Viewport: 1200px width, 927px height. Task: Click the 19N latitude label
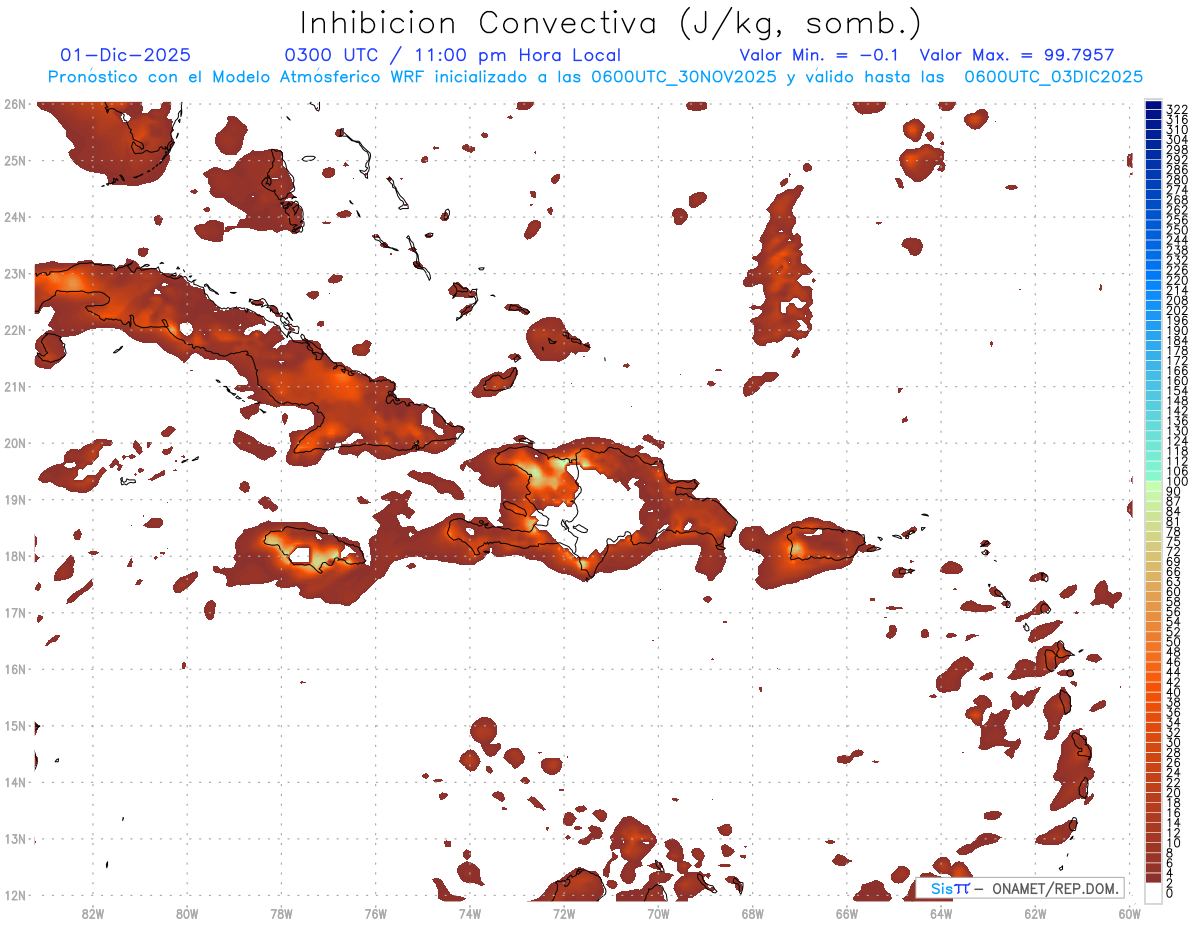pos(14,499)
